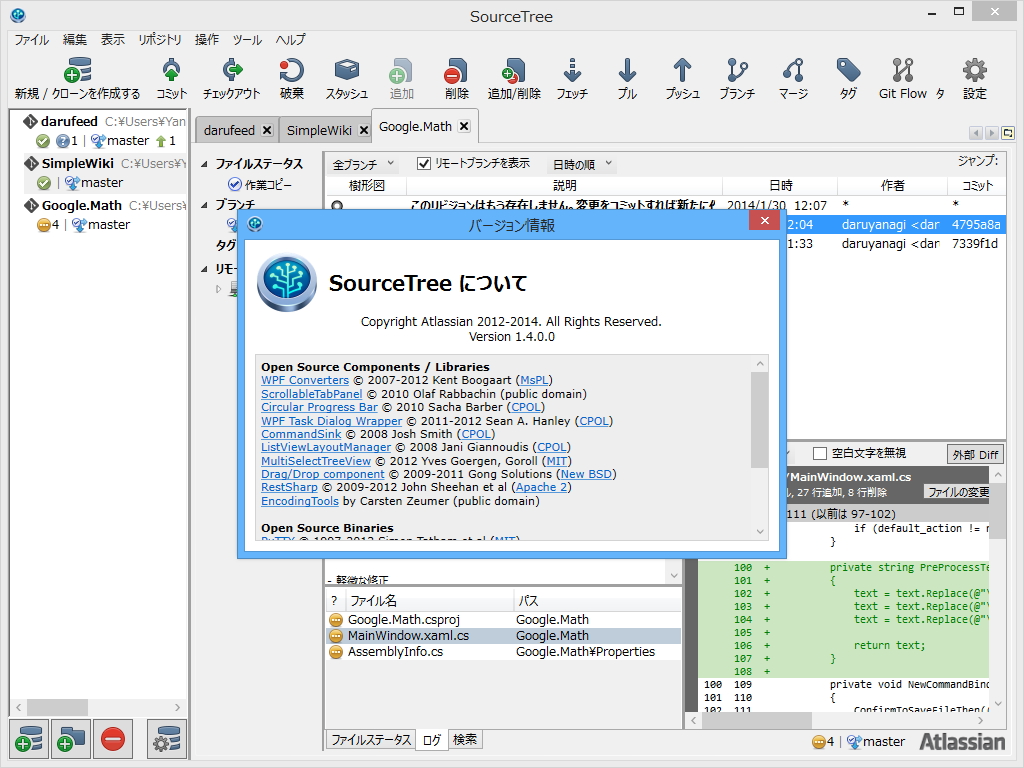
Task: Expand the リモート section in sidebar
Action: [x=205, y=268]
